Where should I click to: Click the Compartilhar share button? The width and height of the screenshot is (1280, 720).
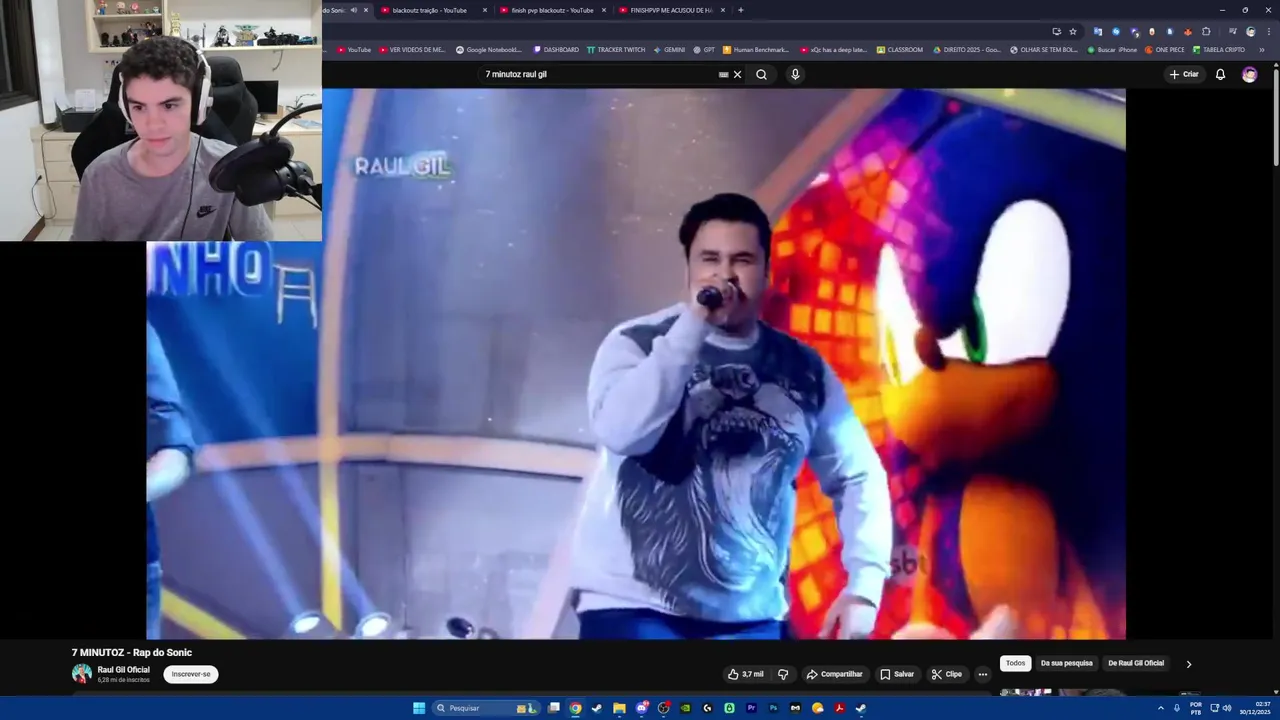(835, 674)
